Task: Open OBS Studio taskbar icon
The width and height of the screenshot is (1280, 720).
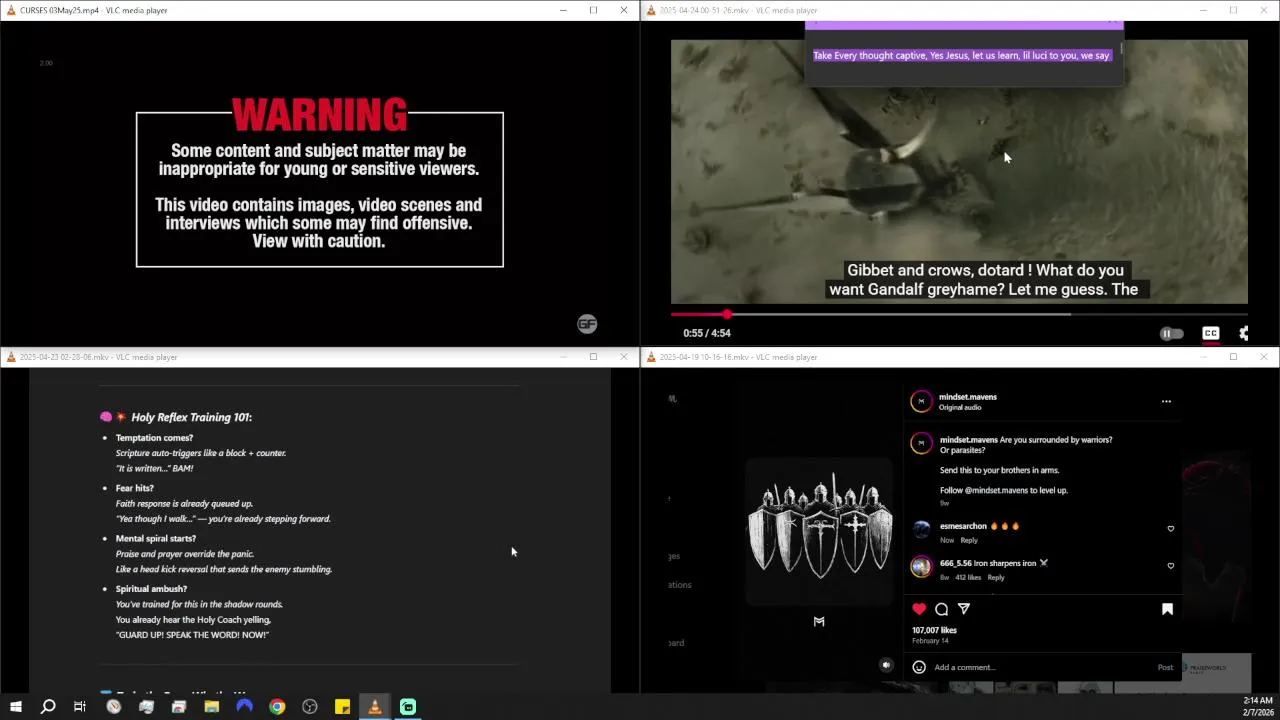Action: tap(310, 707)
